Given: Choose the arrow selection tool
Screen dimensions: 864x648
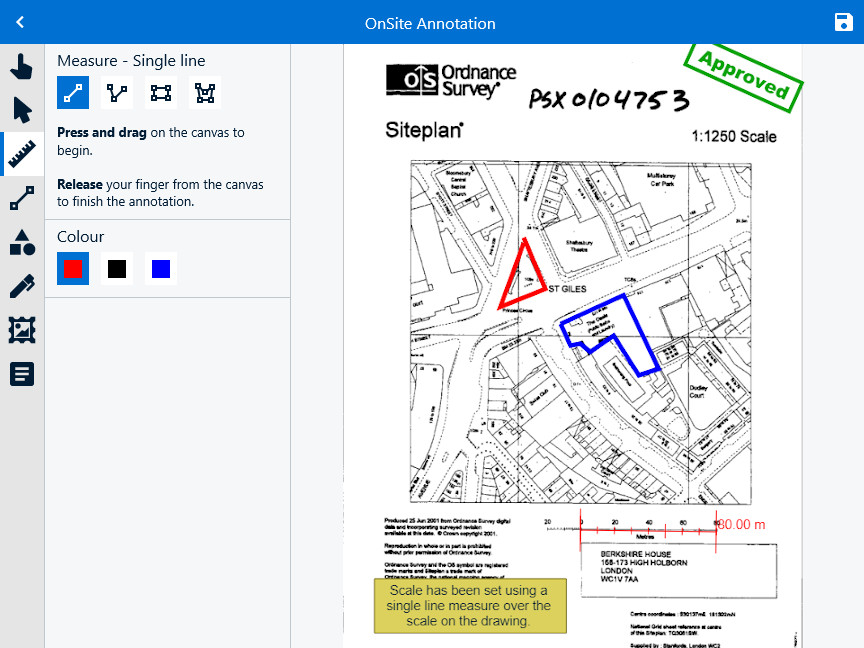Looking at the screenshot, I should [x=22, y=110].
